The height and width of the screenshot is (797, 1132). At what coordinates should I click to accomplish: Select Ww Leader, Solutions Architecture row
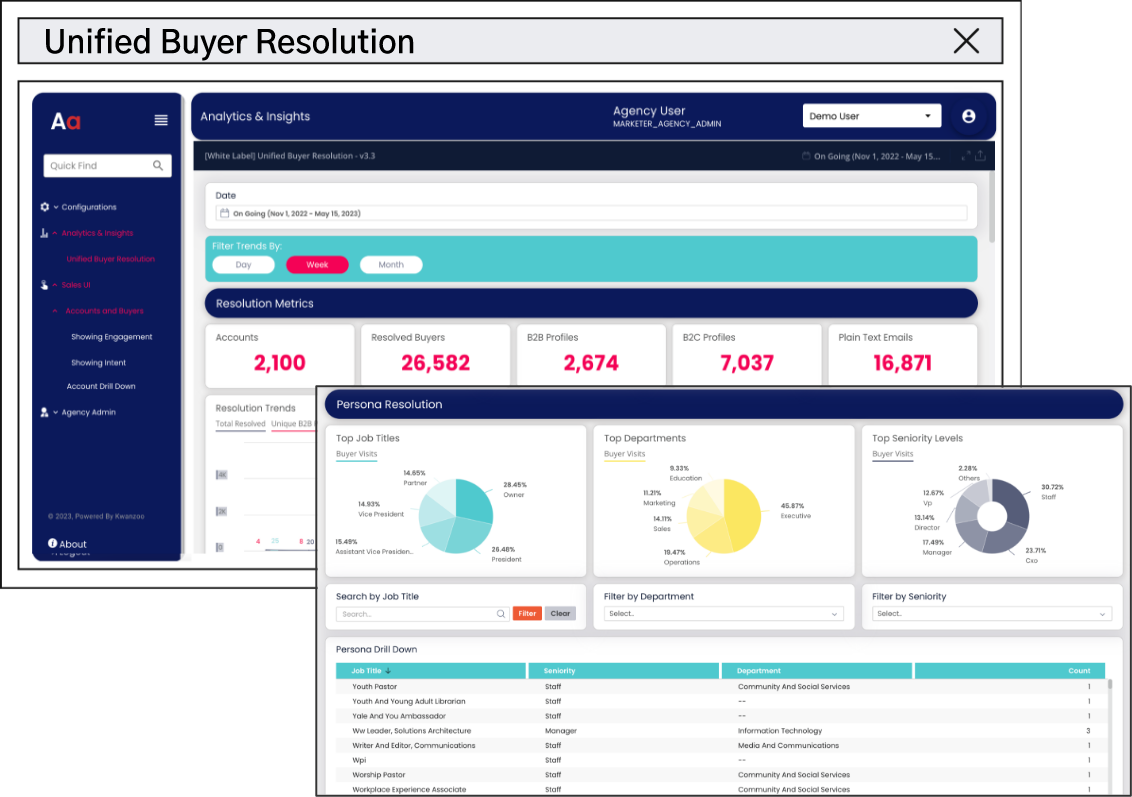[x=720, y=731]
